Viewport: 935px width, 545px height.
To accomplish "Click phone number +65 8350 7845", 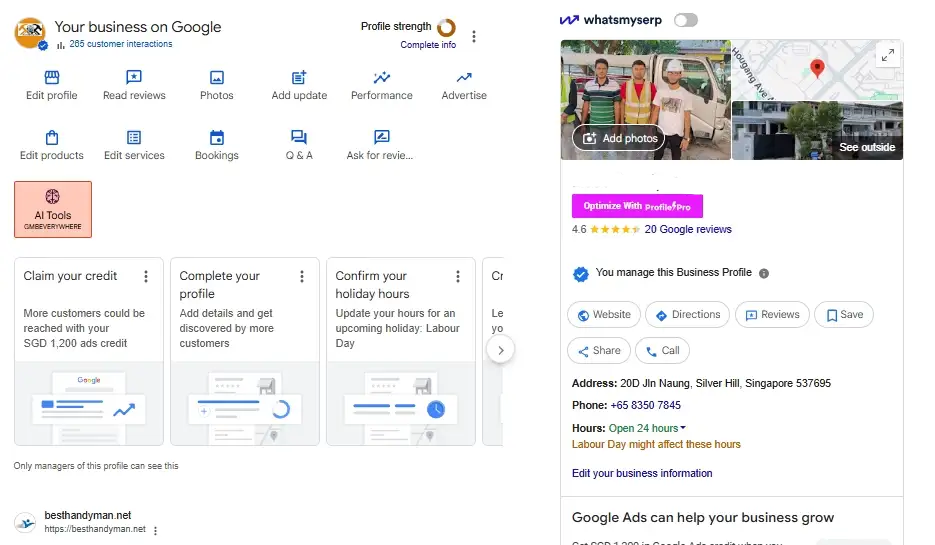I will click(645, 405).
